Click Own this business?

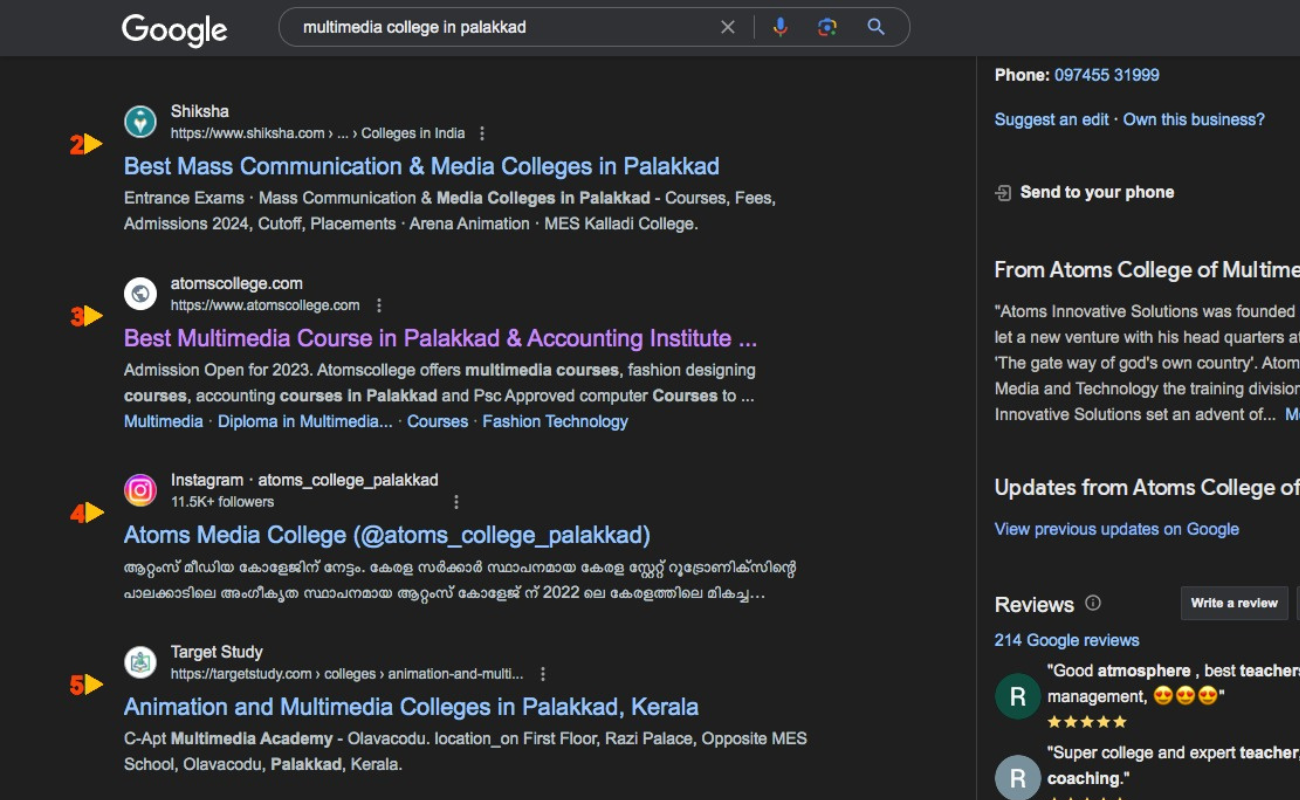tap(1194, 119)
